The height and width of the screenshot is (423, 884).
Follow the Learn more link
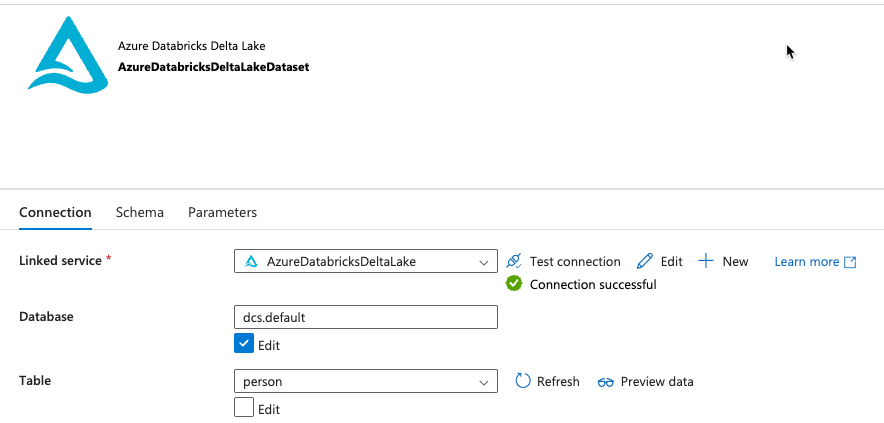coord(806,262)
